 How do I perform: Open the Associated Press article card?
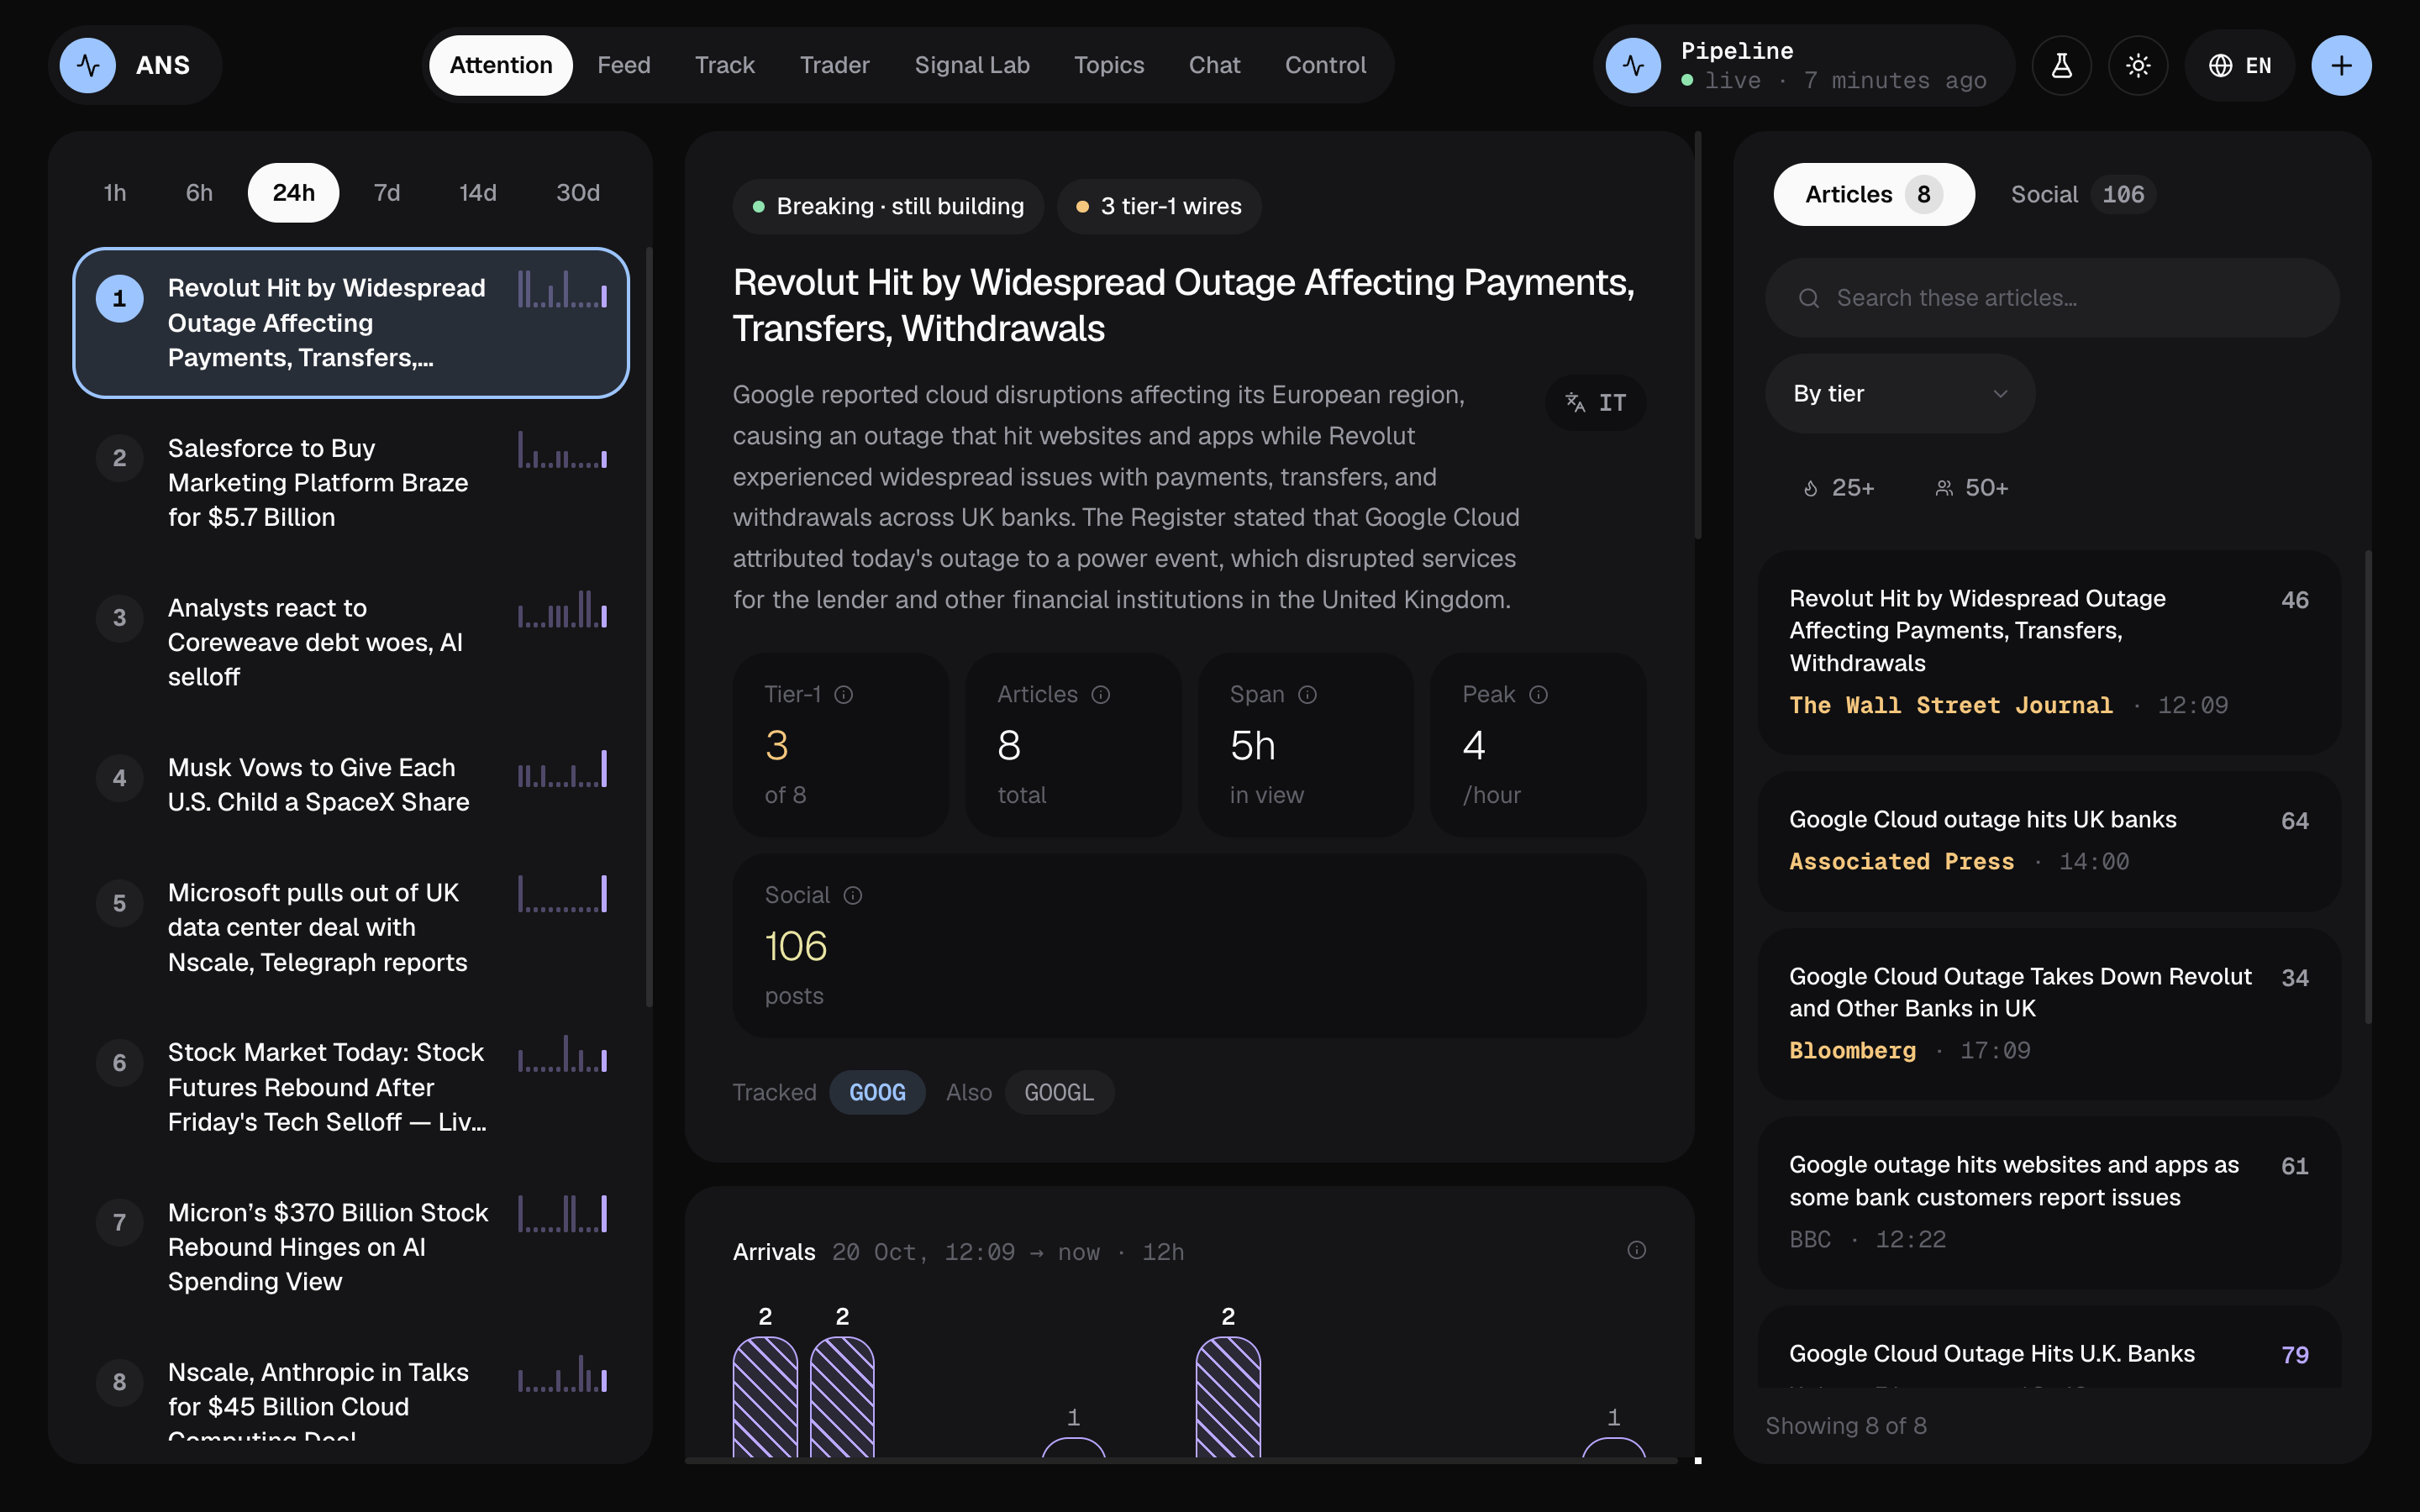pyautogui.click(x=2049, y=841)
